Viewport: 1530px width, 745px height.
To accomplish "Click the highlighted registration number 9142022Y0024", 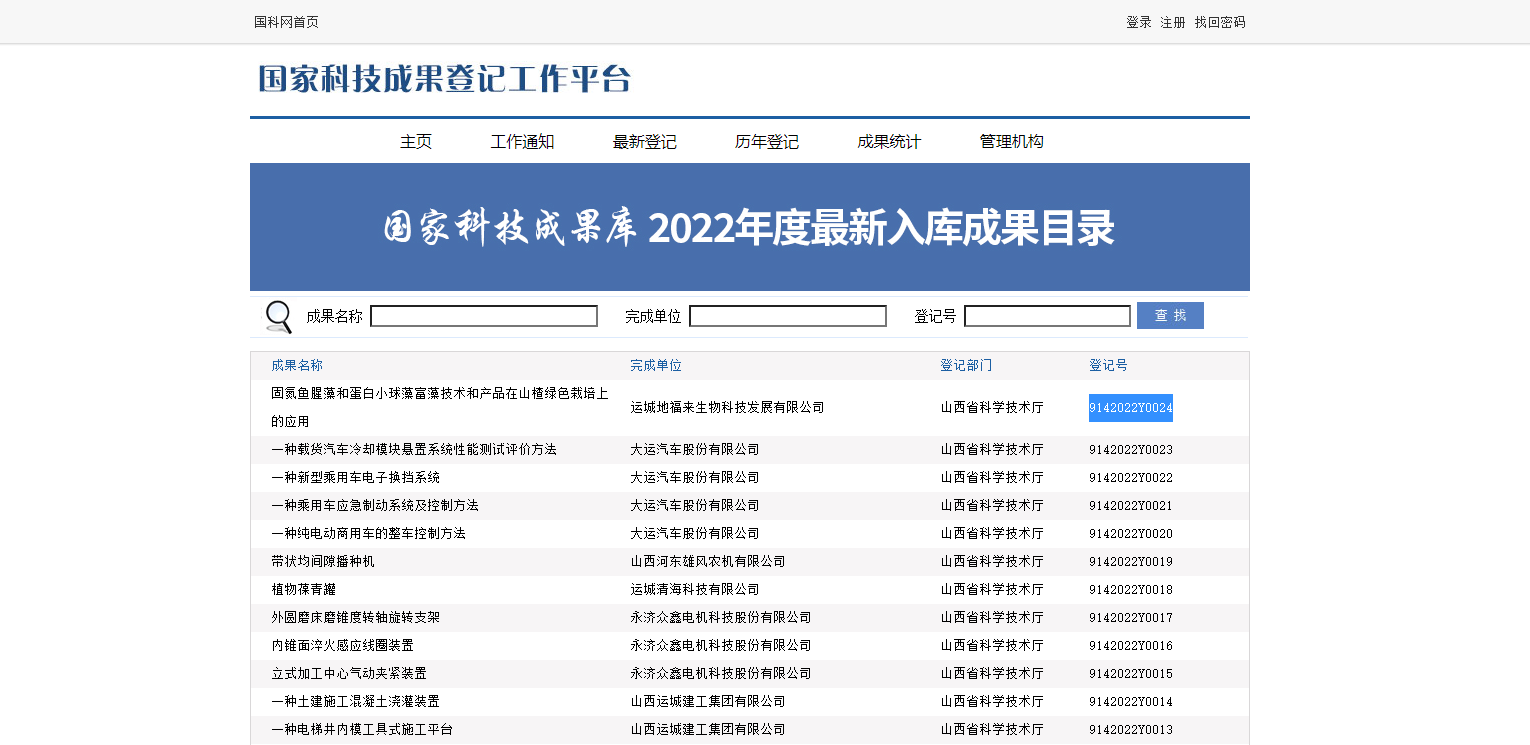I will pos(1131,408).
